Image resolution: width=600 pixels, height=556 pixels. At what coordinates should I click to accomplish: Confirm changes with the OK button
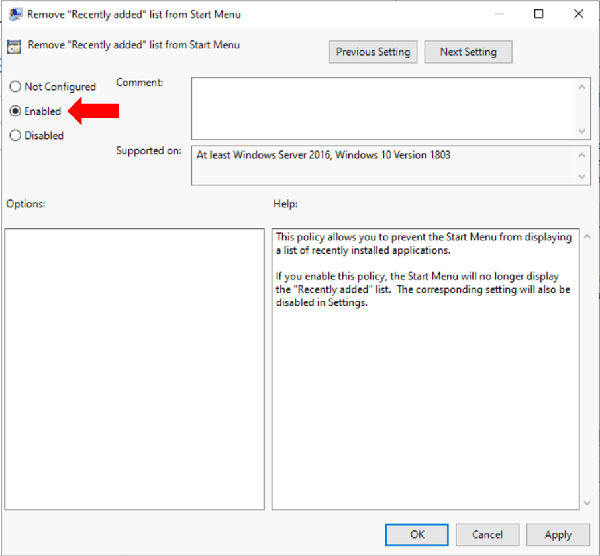pos(418,534)
